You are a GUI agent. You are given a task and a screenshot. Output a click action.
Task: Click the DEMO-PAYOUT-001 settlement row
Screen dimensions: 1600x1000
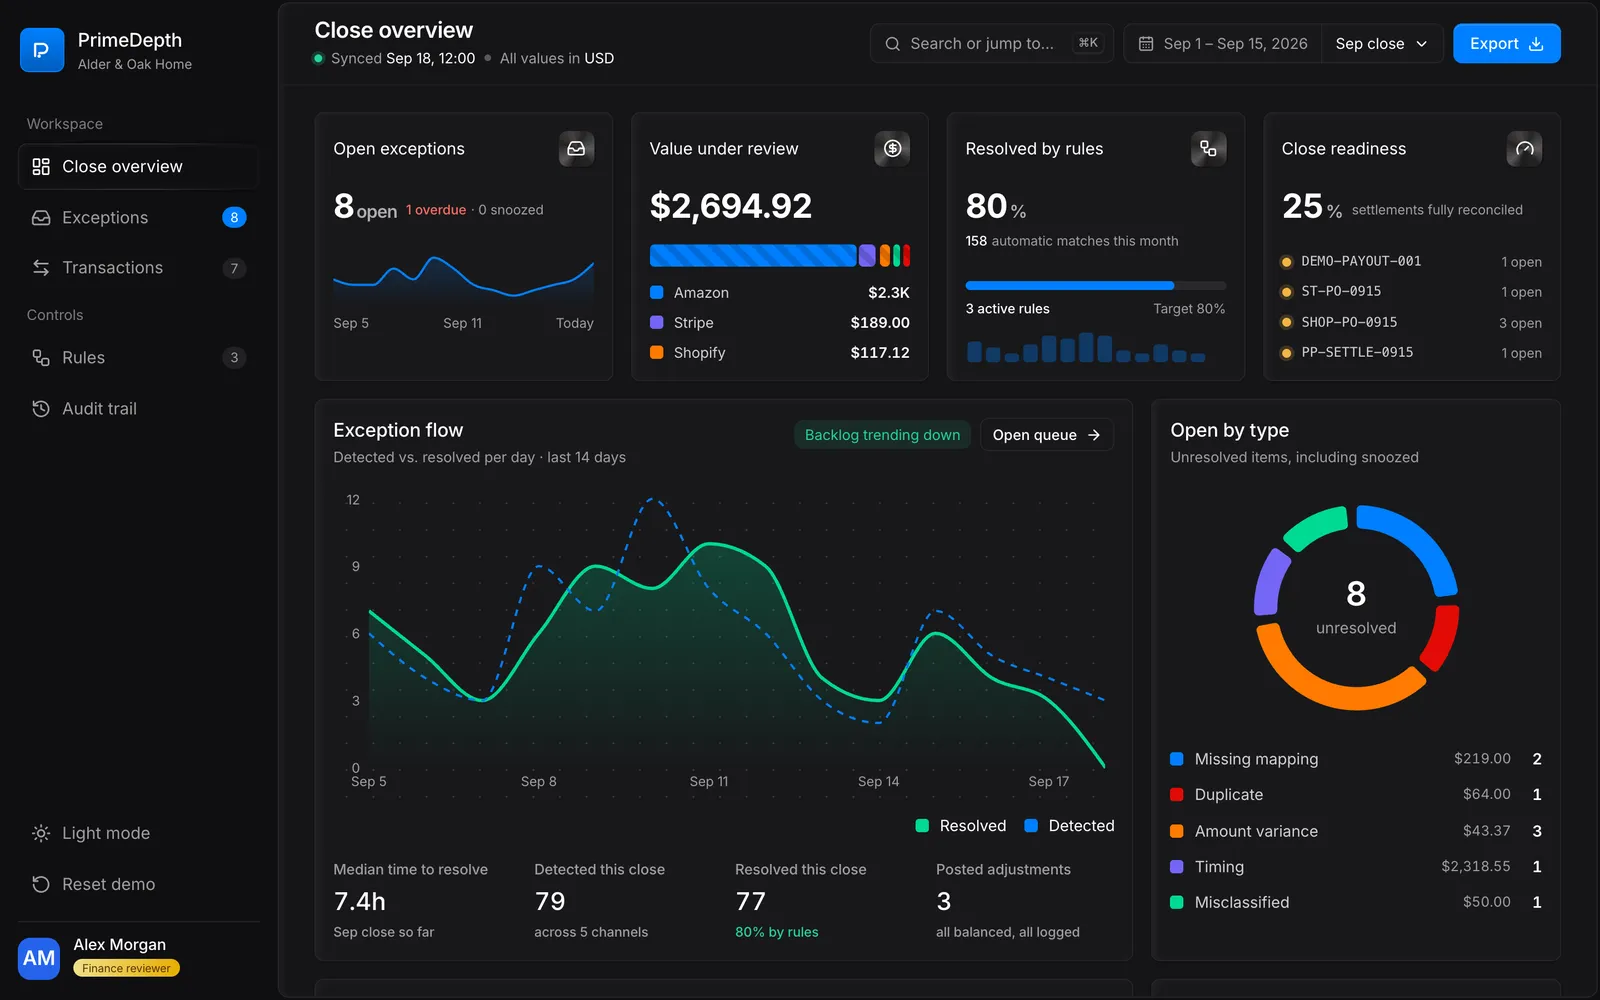1411,262
